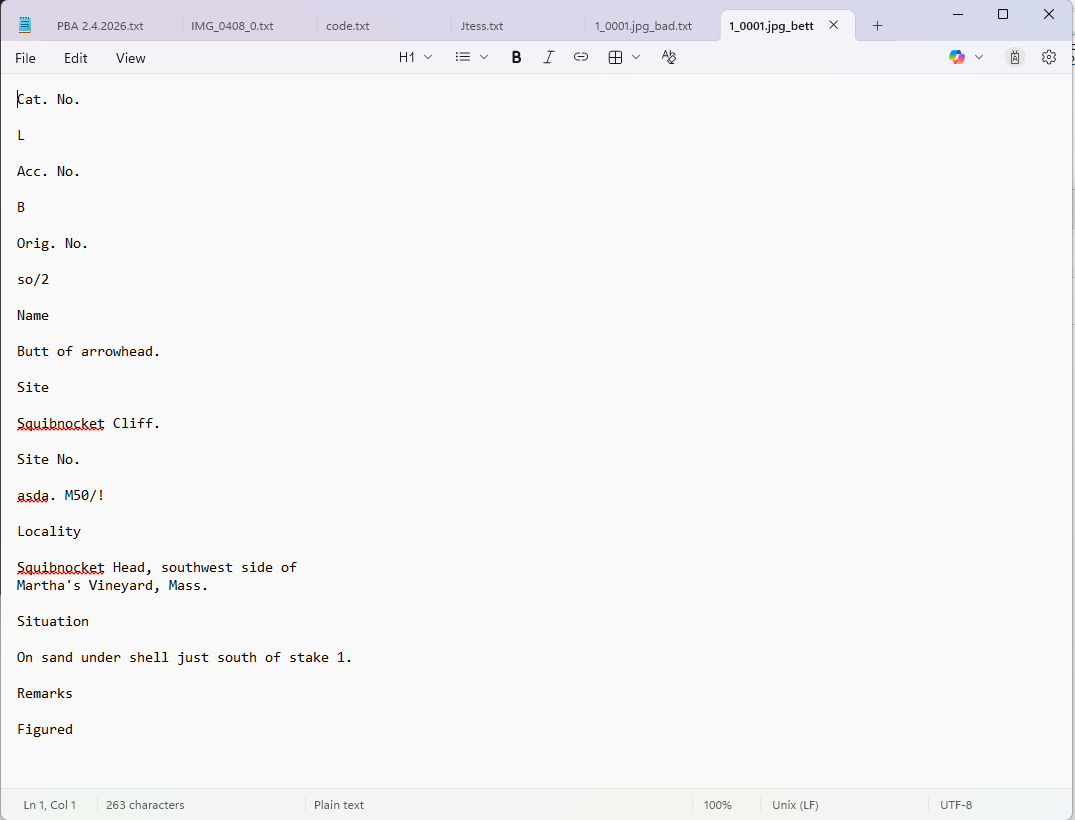Insert a link using the link icon
1075x820 pixels.
tap(581, 58)
